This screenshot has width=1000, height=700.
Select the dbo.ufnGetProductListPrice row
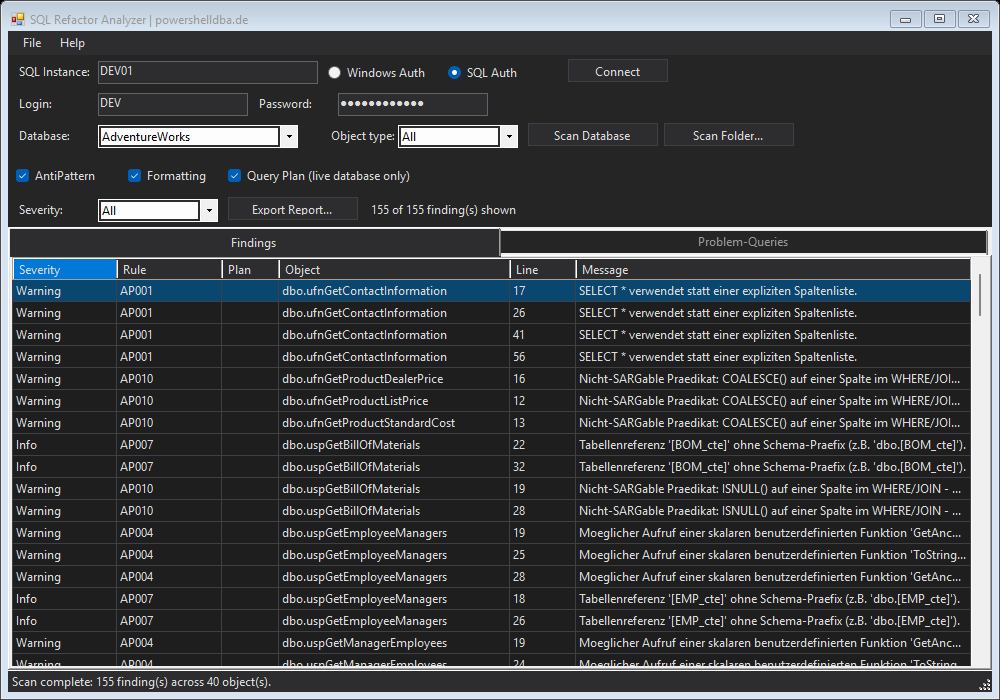coord(491,401)
